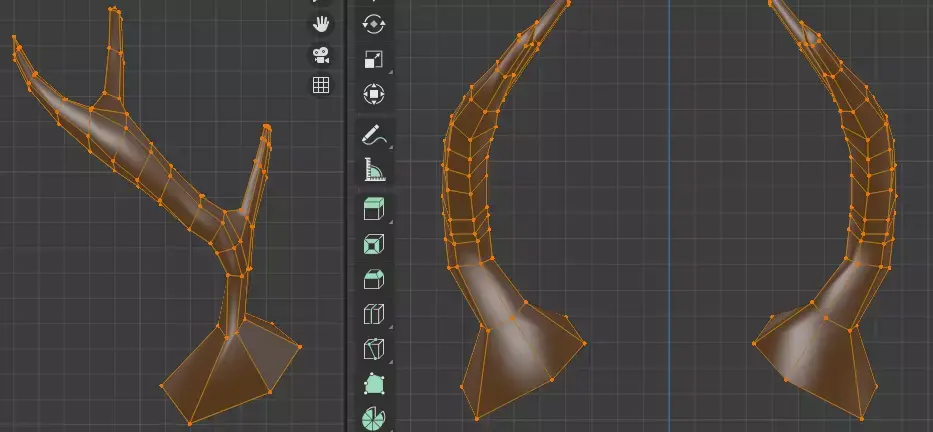The height and width of the screenshot is (432, 933).
Task: Activate the Annotate pencil tool
Action: [x=374, y=136]
